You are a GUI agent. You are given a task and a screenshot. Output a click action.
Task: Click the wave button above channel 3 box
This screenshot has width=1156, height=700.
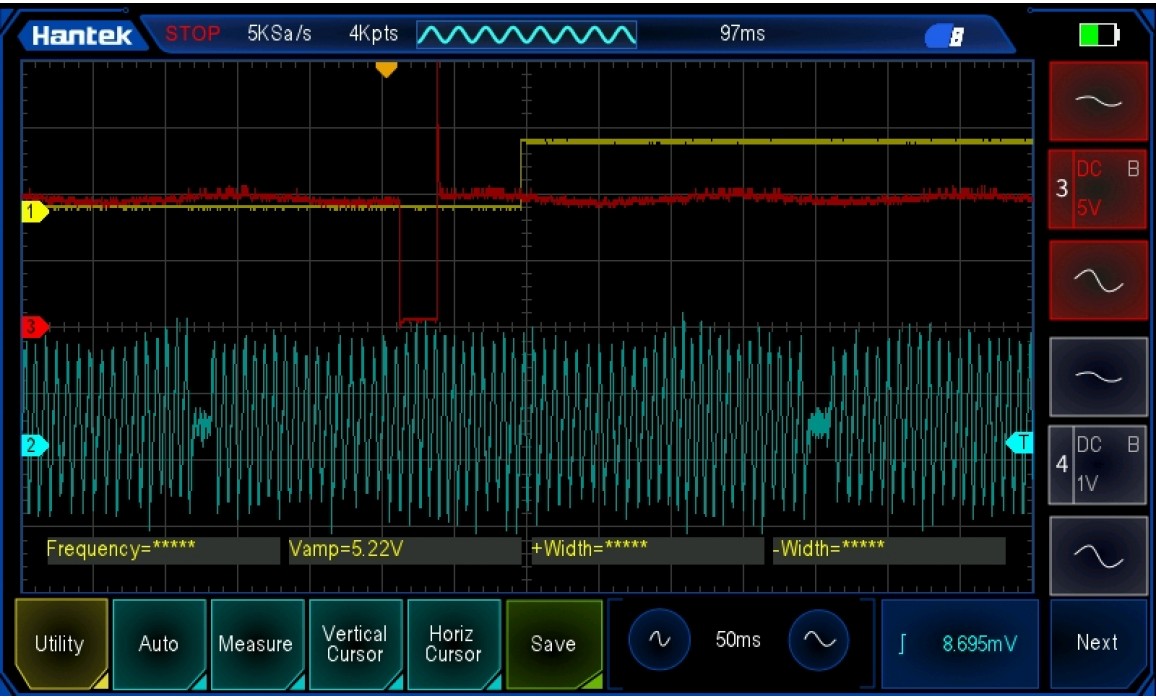click(1097, 101)
